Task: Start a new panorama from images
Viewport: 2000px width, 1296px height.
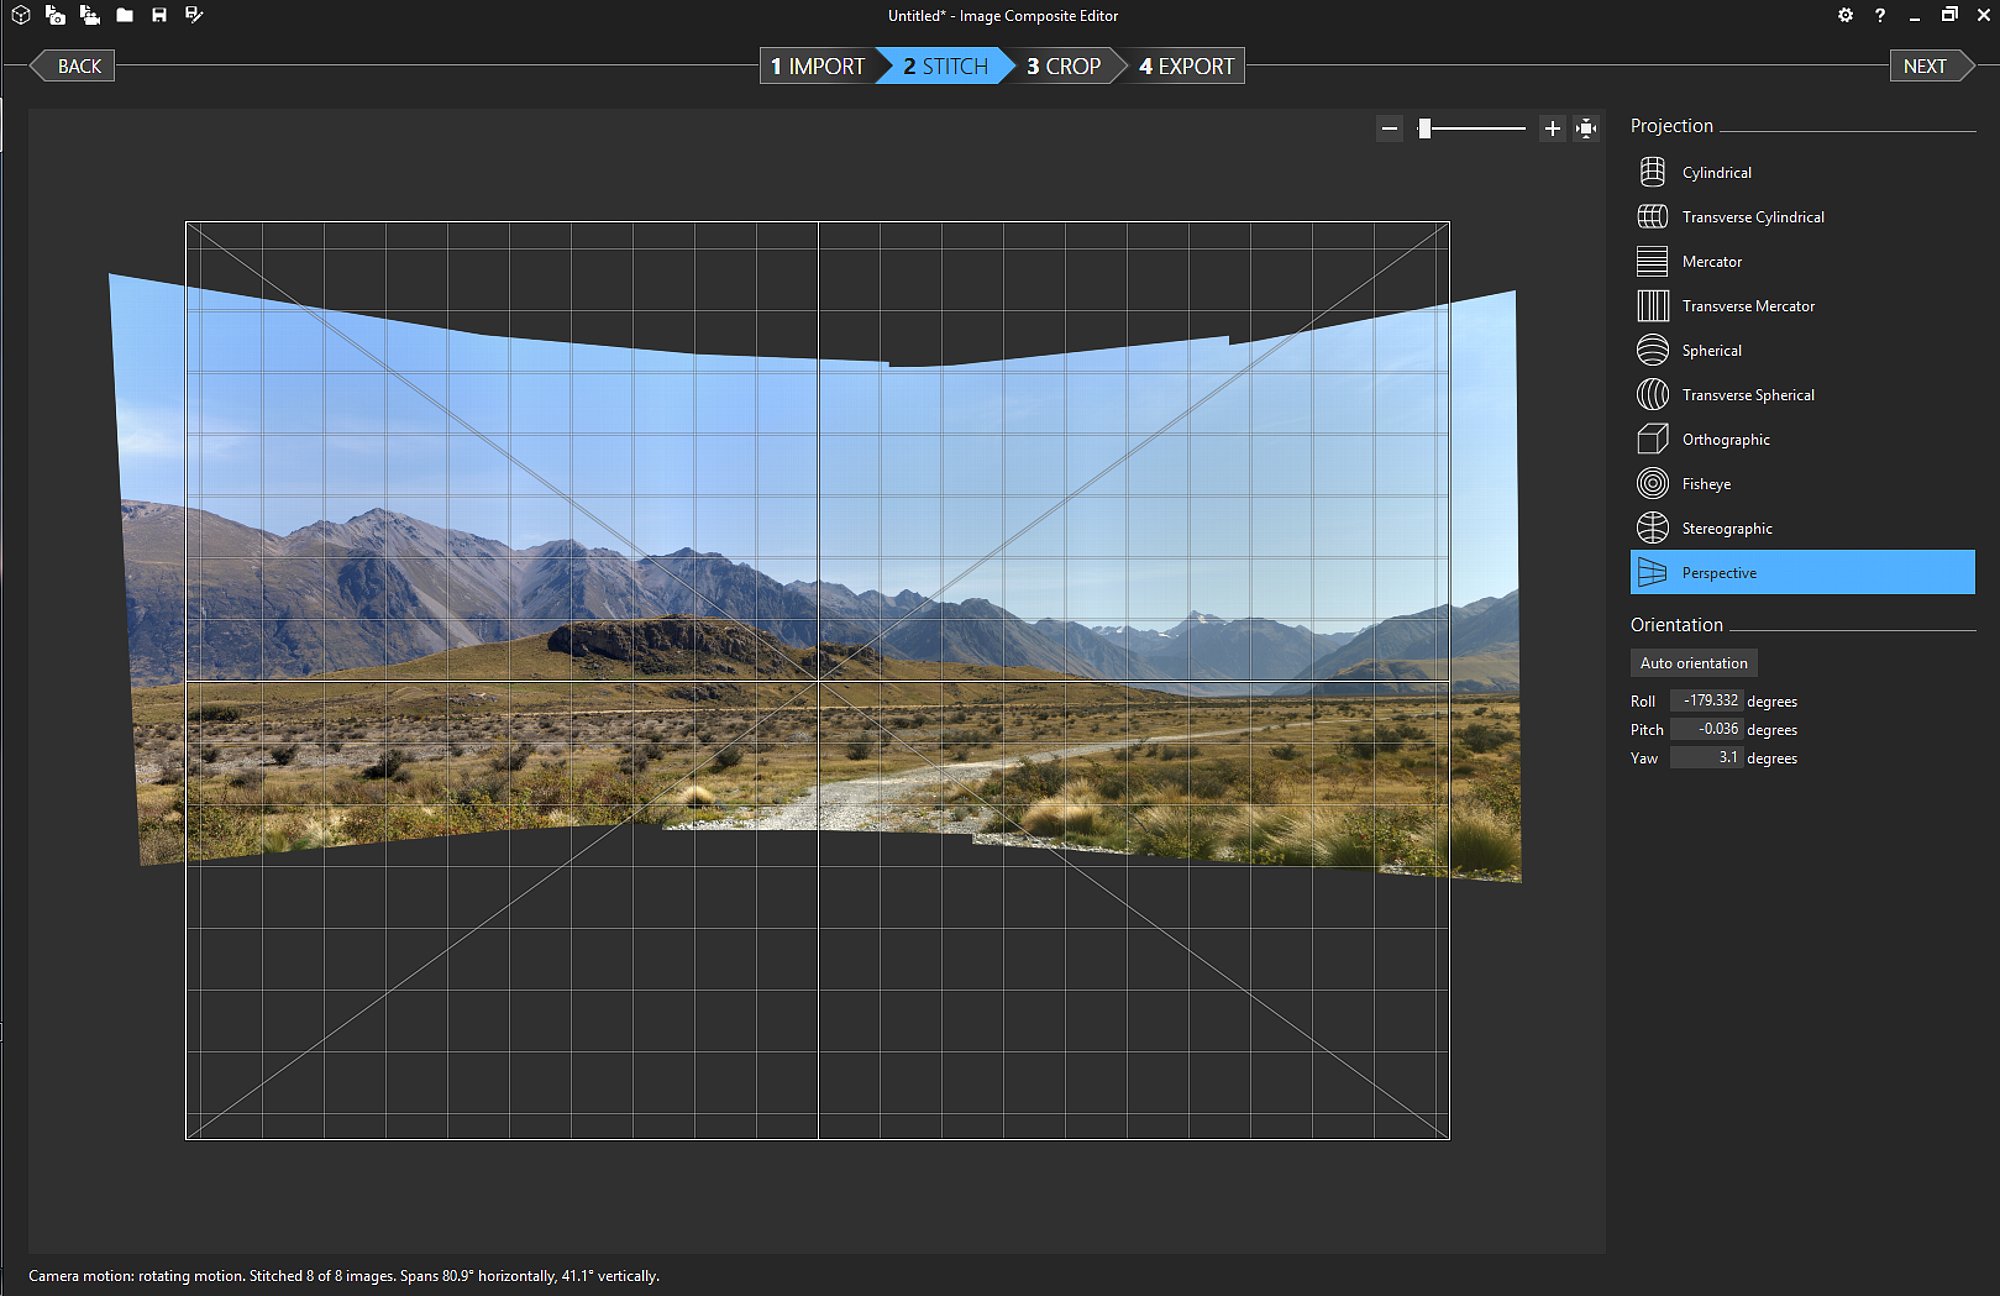Action: 55,15
